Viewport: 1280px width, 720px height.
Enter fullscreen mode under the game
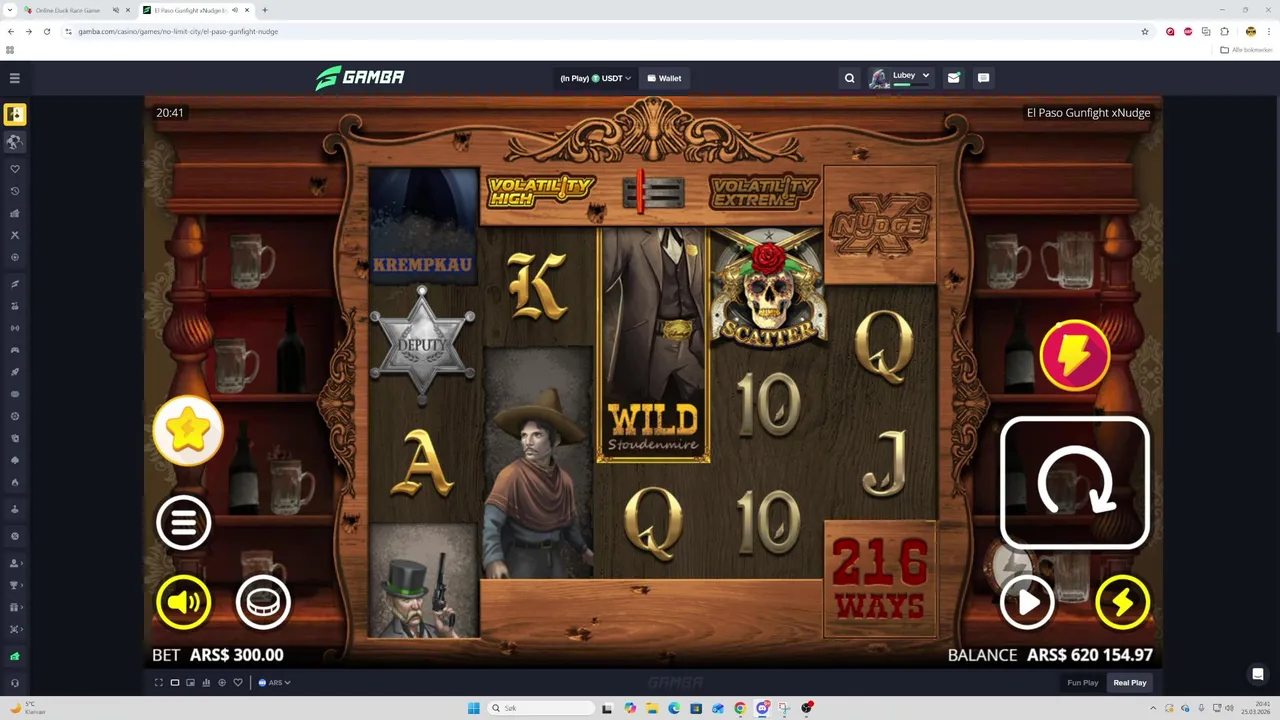(158, 683)
